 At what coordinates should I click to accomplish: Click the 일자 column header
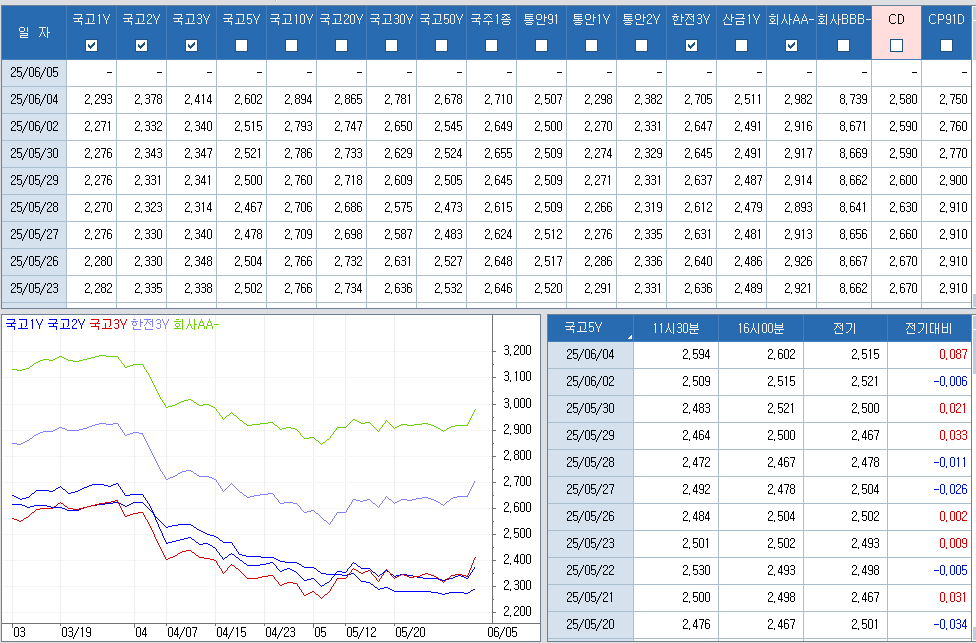(33, 30)
